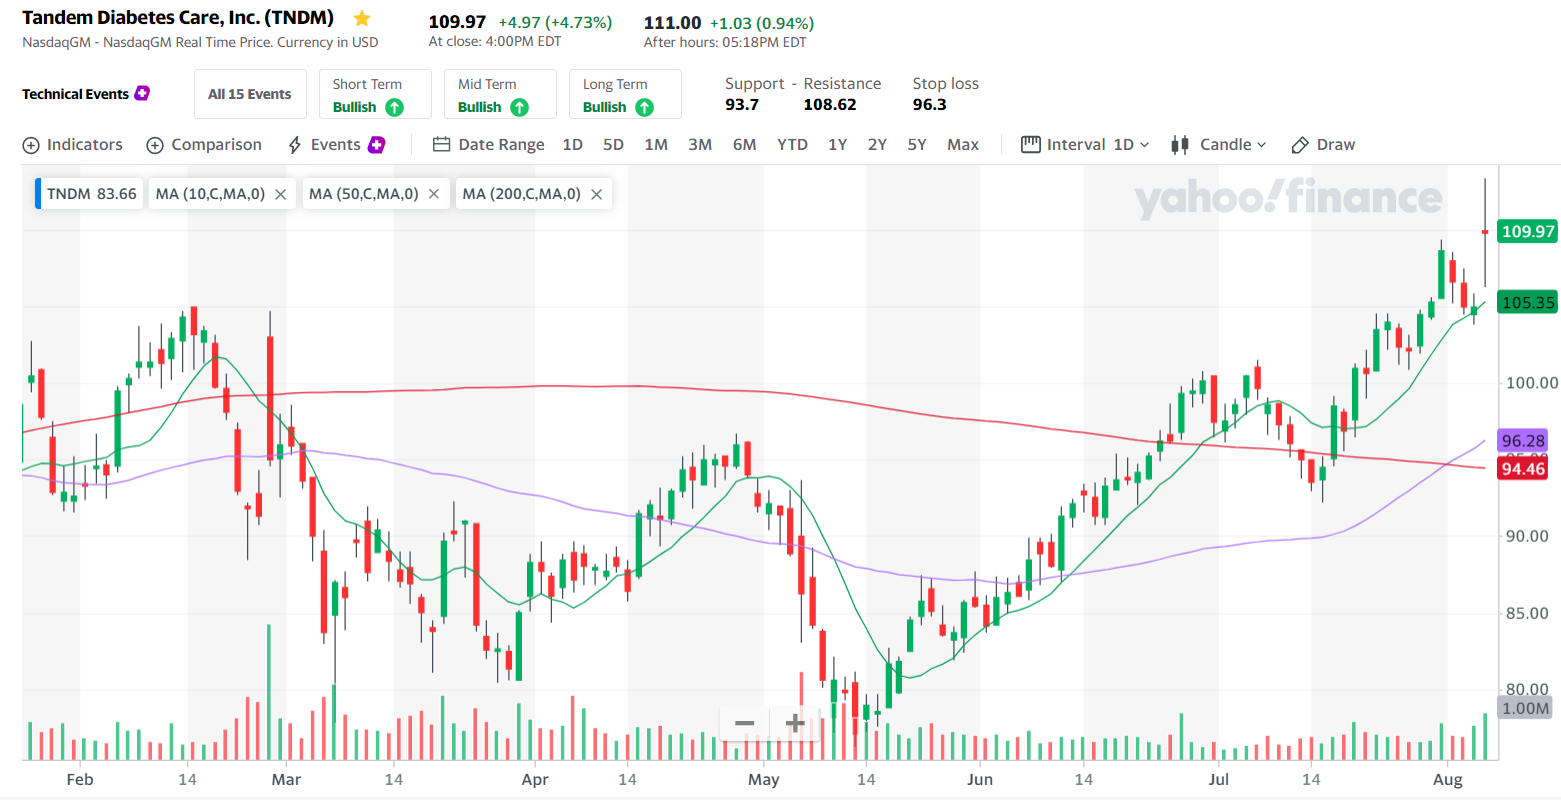Click the Comparison plus icon
1561x800 pixels.
point(155,145)
